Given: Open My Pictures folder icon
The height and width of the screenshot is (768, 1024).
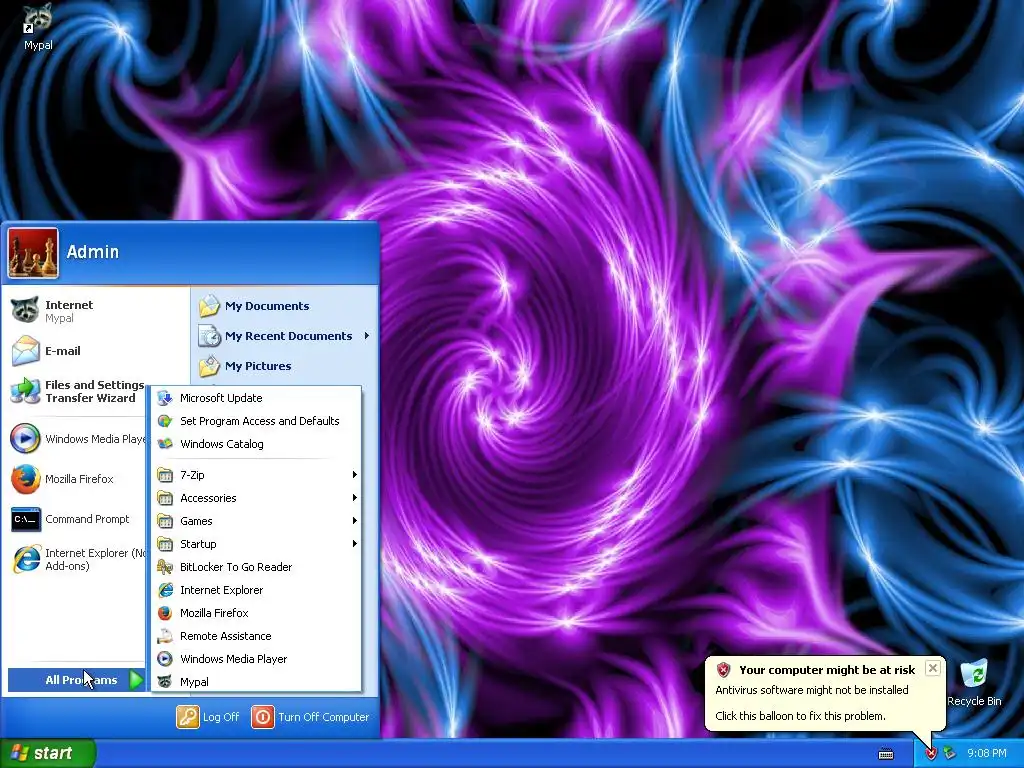Looking at the screenshot, I should coord(209,366).
